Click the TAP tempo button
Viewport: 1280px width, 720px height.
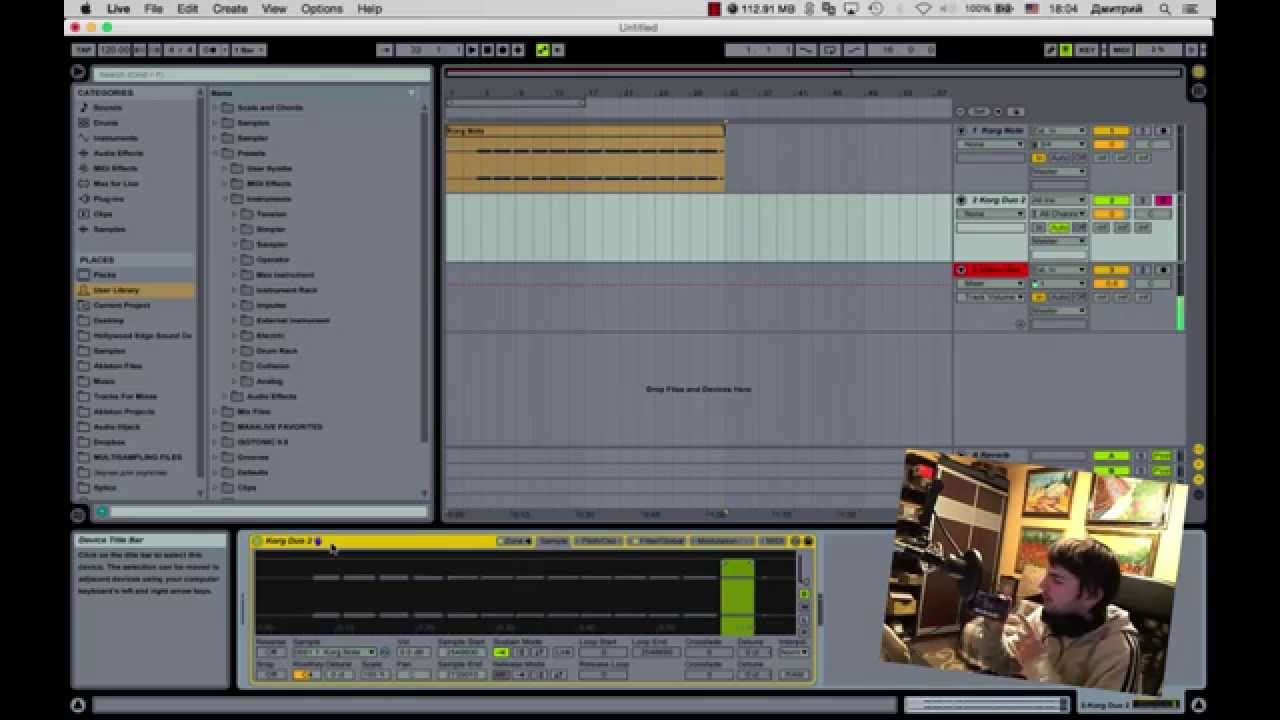tap(84, 50)
